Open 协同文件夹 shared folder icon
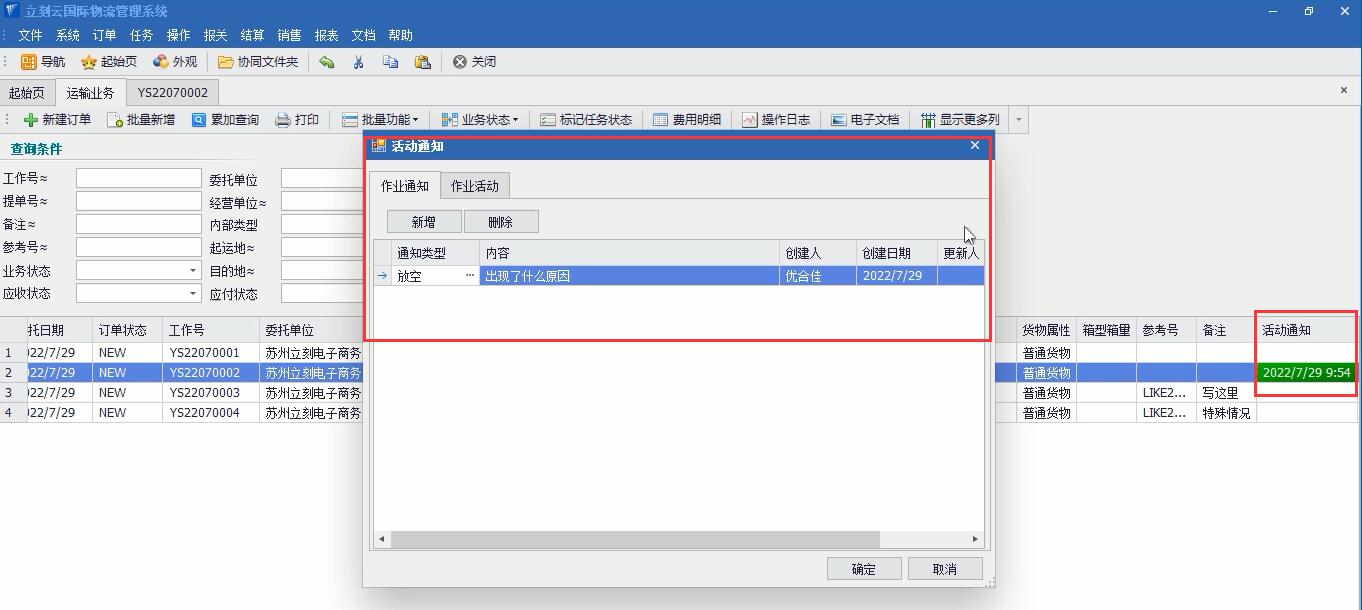The image size is (1362, 610). 226,62
